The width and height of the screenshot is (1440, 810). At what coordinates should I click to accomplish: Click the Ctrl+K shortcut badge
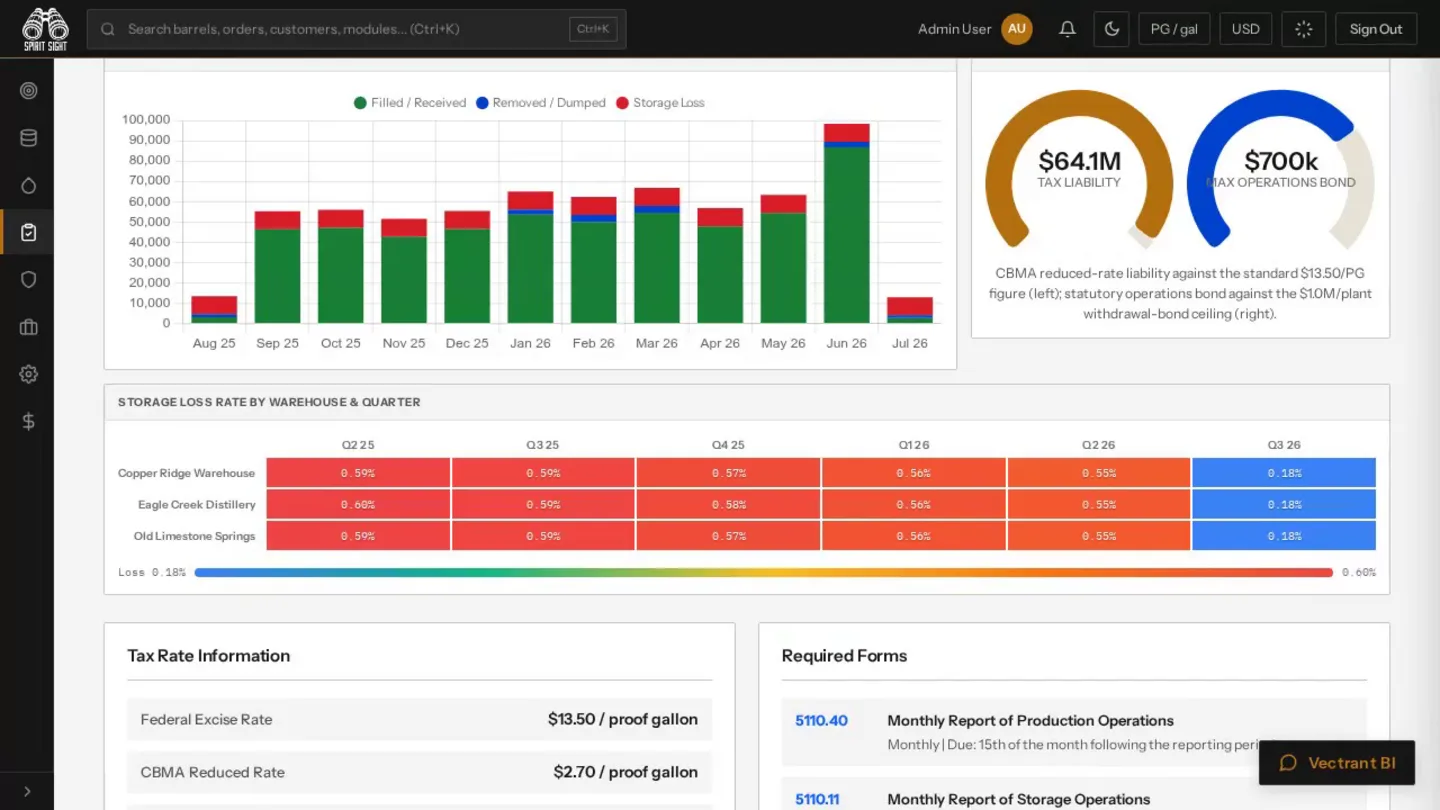pos(593,29)
